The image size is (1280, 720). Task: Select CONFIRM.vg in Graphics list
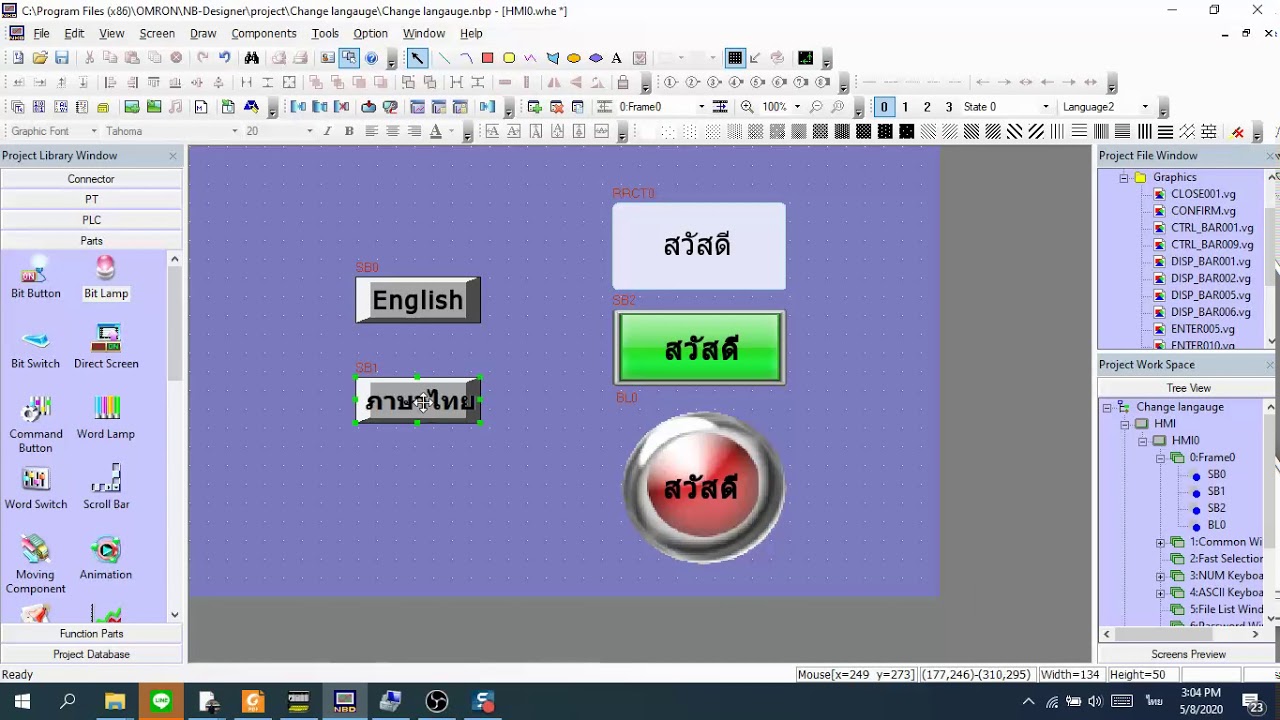pyautogui.click(x=1203, y=211)
